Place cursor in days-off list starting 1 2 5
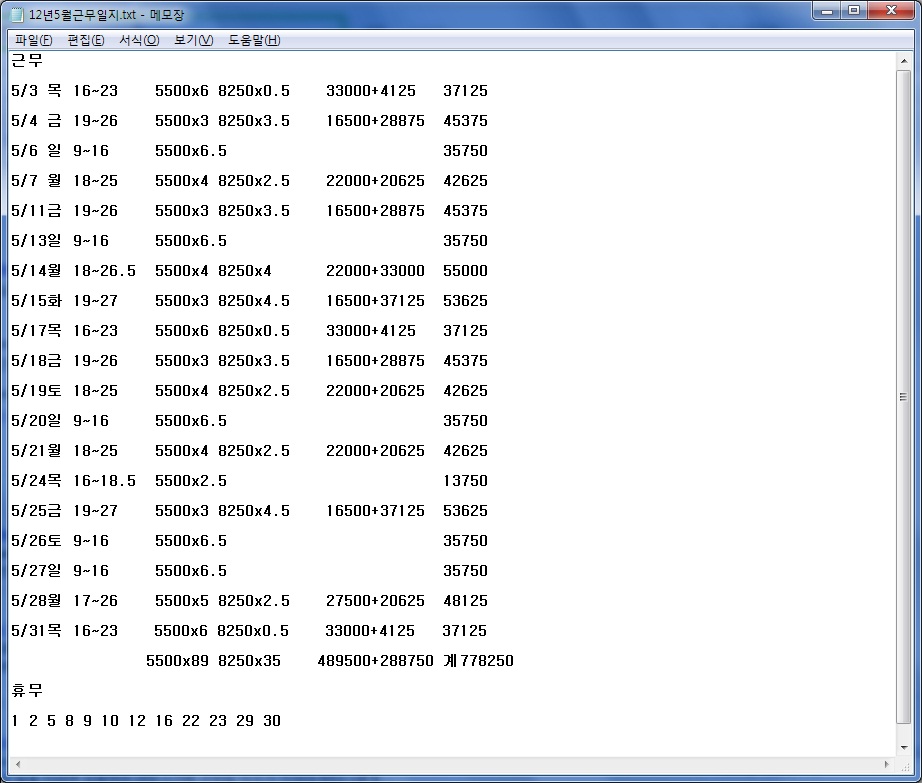Image resolution: width=922 pixels, height=783 pixels. [146, 721]
